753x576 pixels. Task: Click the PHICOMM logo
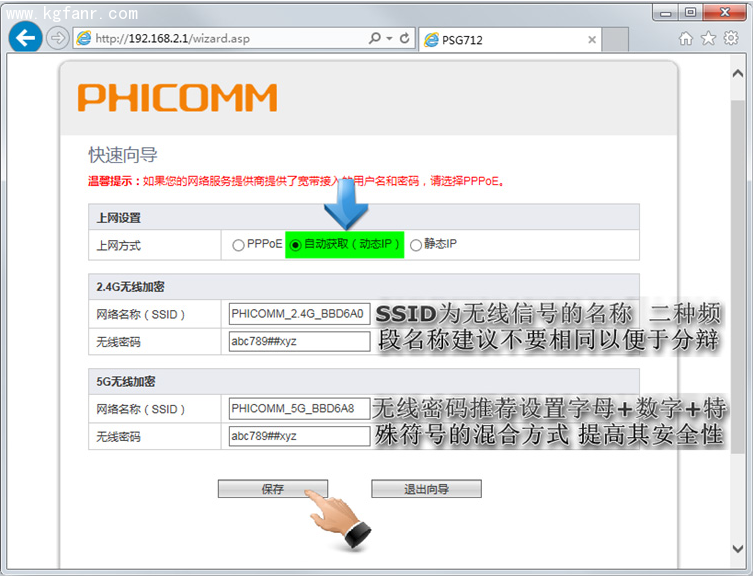tap(177, 98)
